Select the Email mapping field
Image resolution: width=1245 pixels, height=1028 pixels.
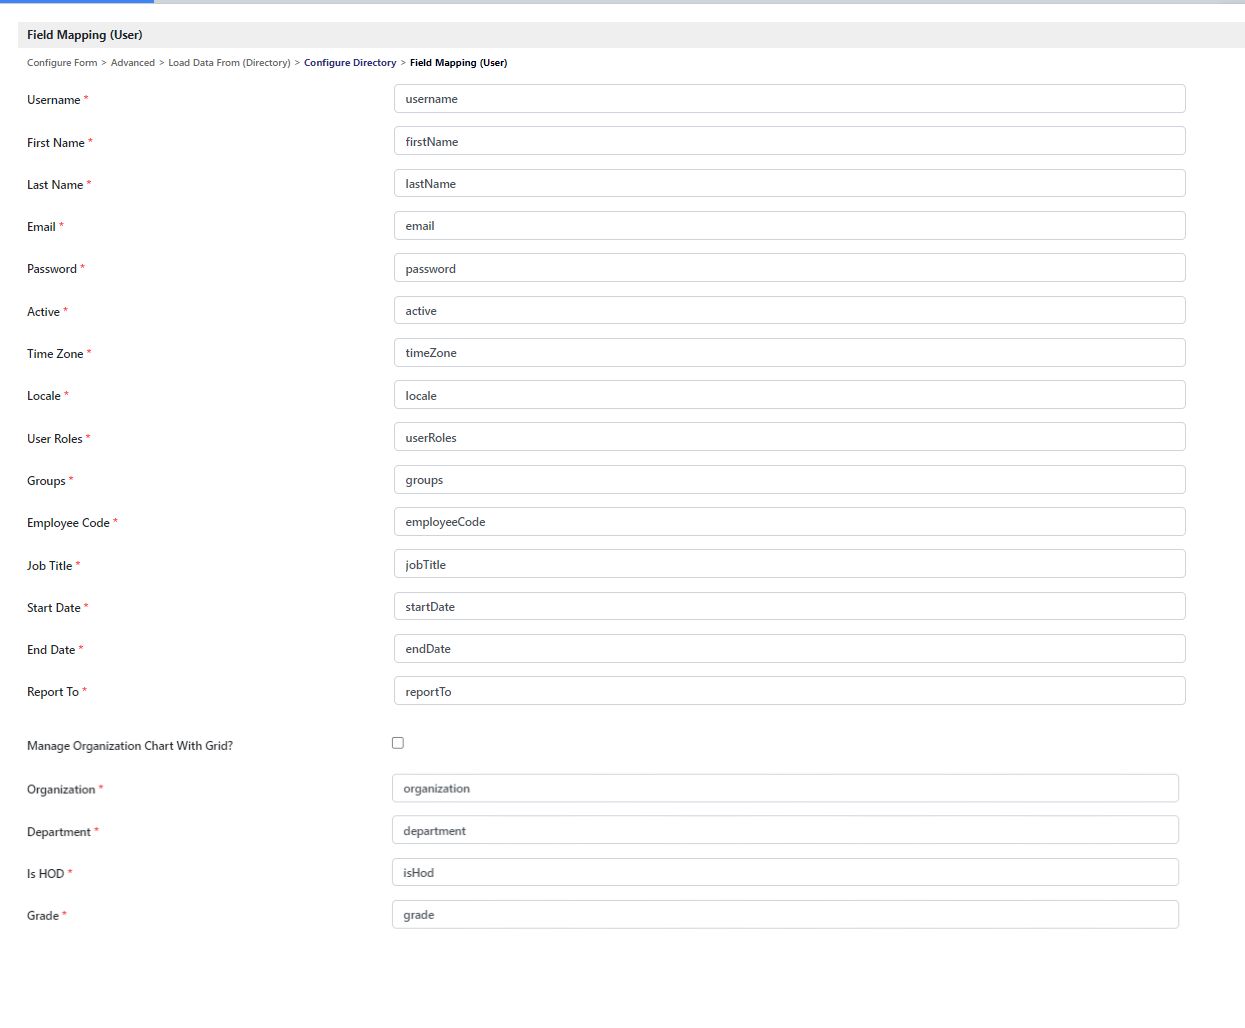(x=790, y=226)
